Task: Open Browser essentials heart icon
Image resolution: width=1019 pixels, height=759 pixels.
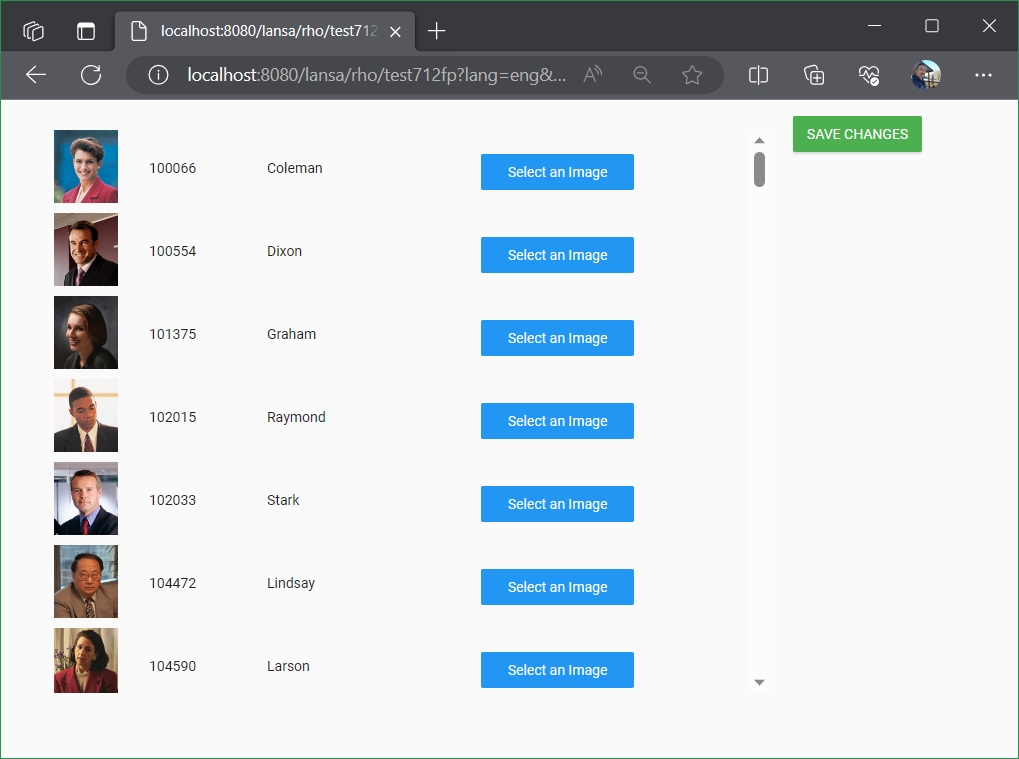Action: (869, 75)
